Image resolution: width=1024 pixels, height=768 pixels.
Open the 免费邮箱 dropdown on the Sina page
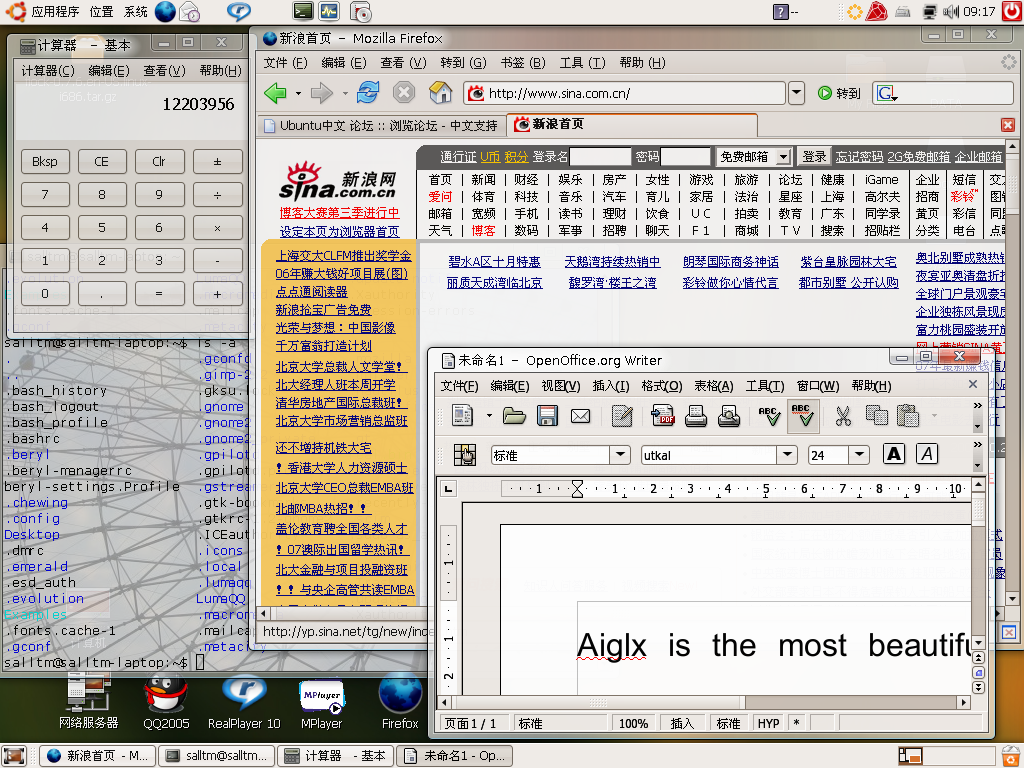tap(783, 157)
